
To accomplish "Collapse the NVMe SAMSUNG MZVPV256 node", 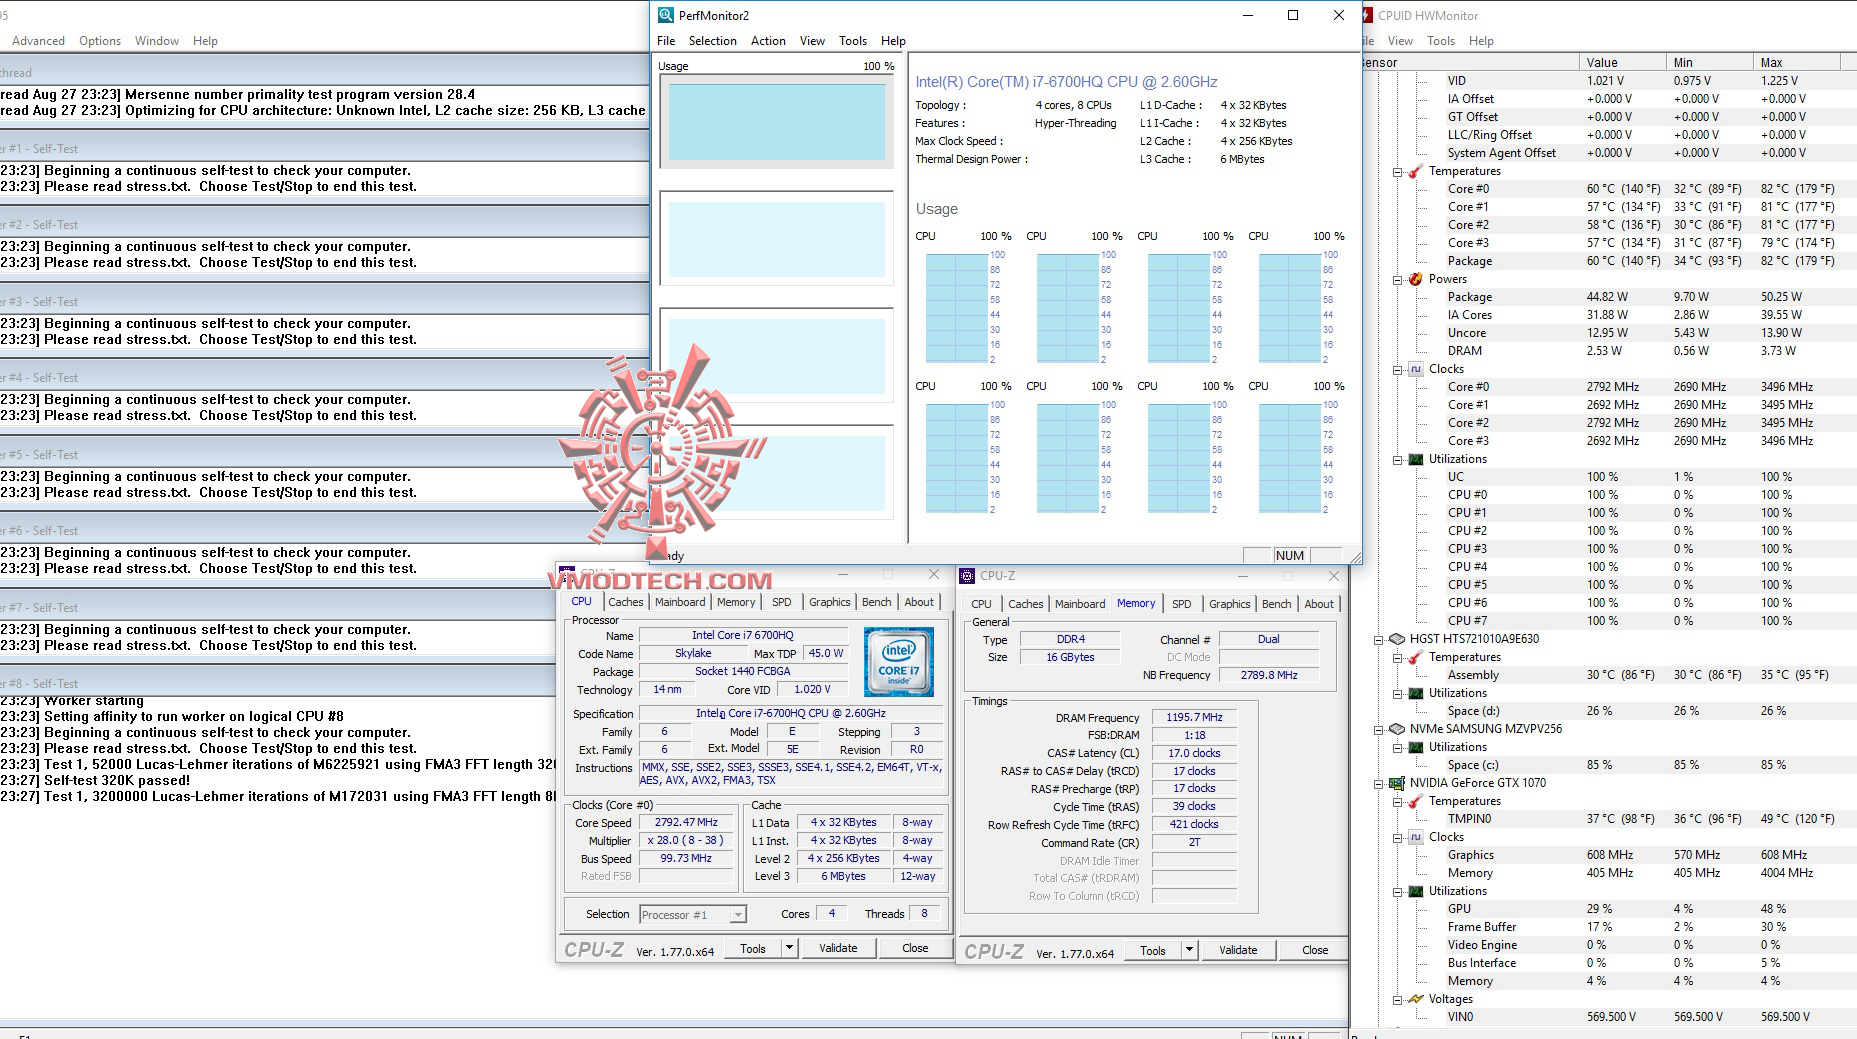I will pos(1379,730).
